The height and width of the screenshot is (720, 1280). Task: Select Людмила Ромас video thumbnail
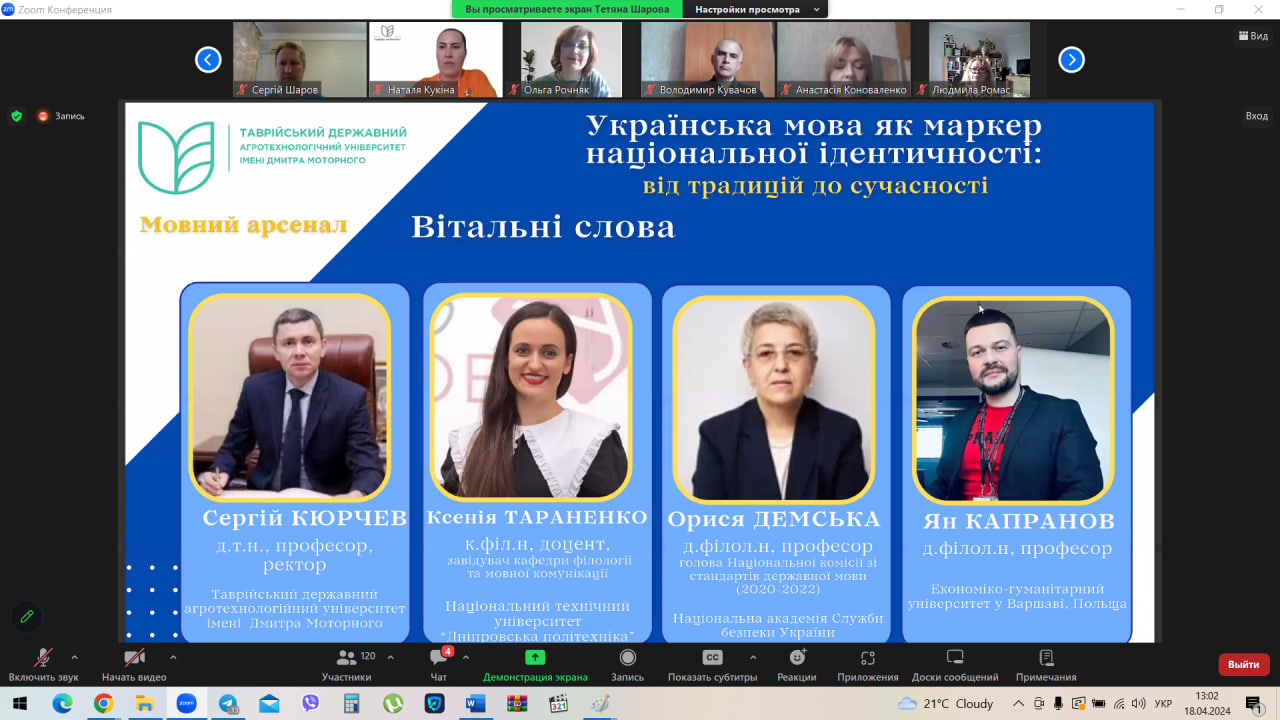click(x=979, y=60)
